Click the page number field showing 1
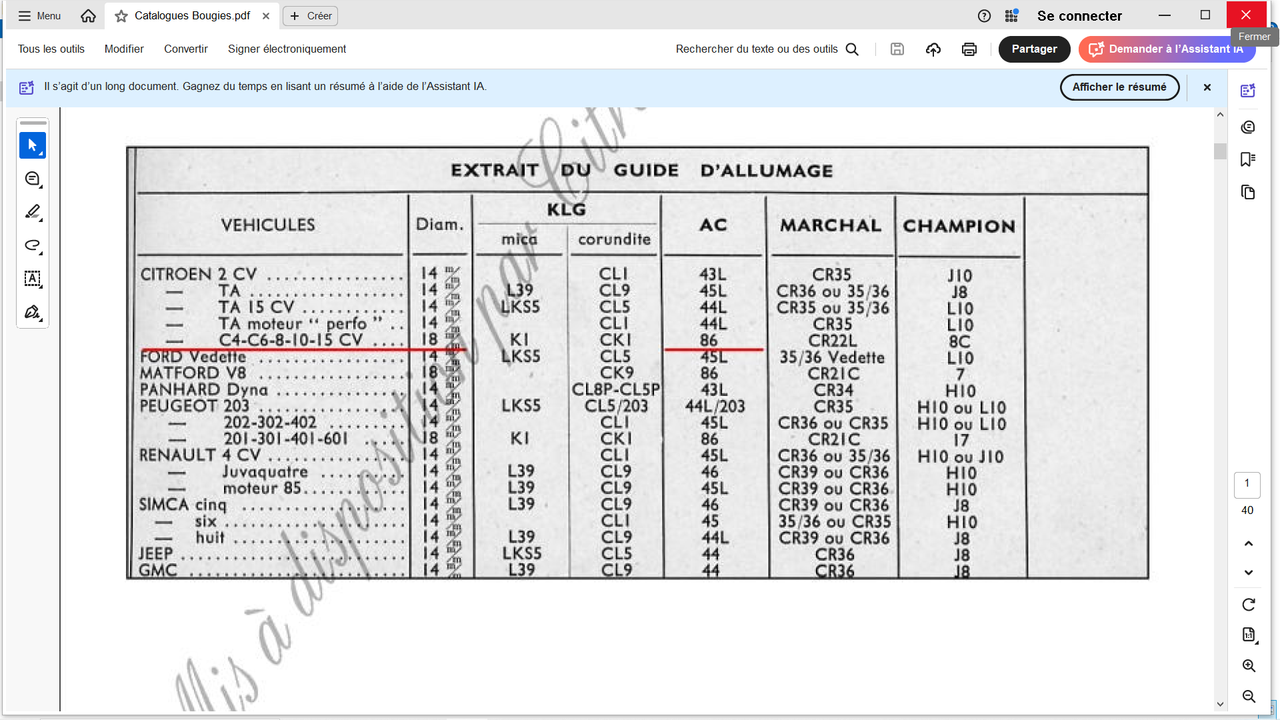The width and height of the screenshot is (1280, 720). coord(1247,485)
